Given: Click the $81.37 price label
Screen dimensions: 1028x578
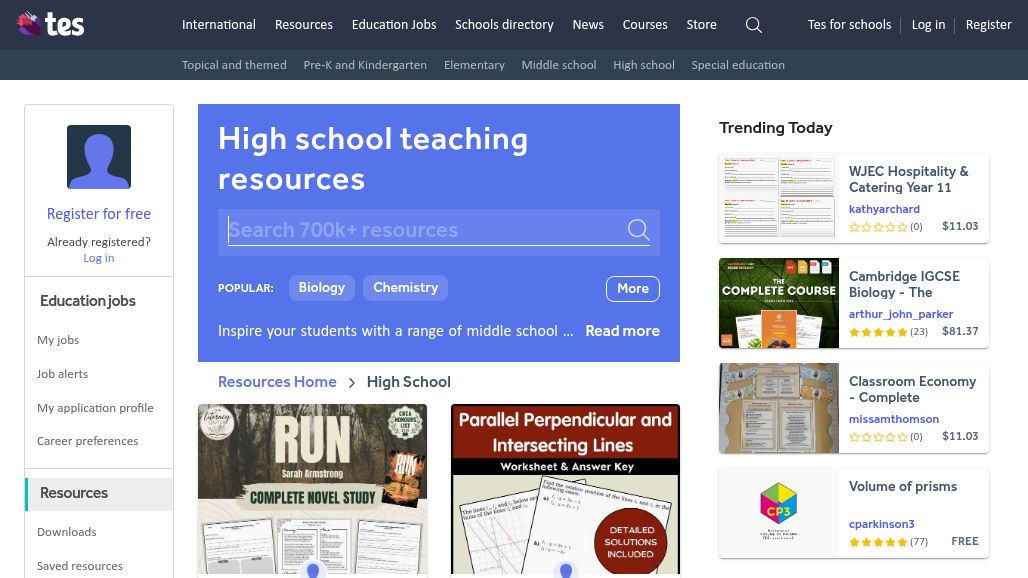Looking at the screenshot, I should pos(960,332).
